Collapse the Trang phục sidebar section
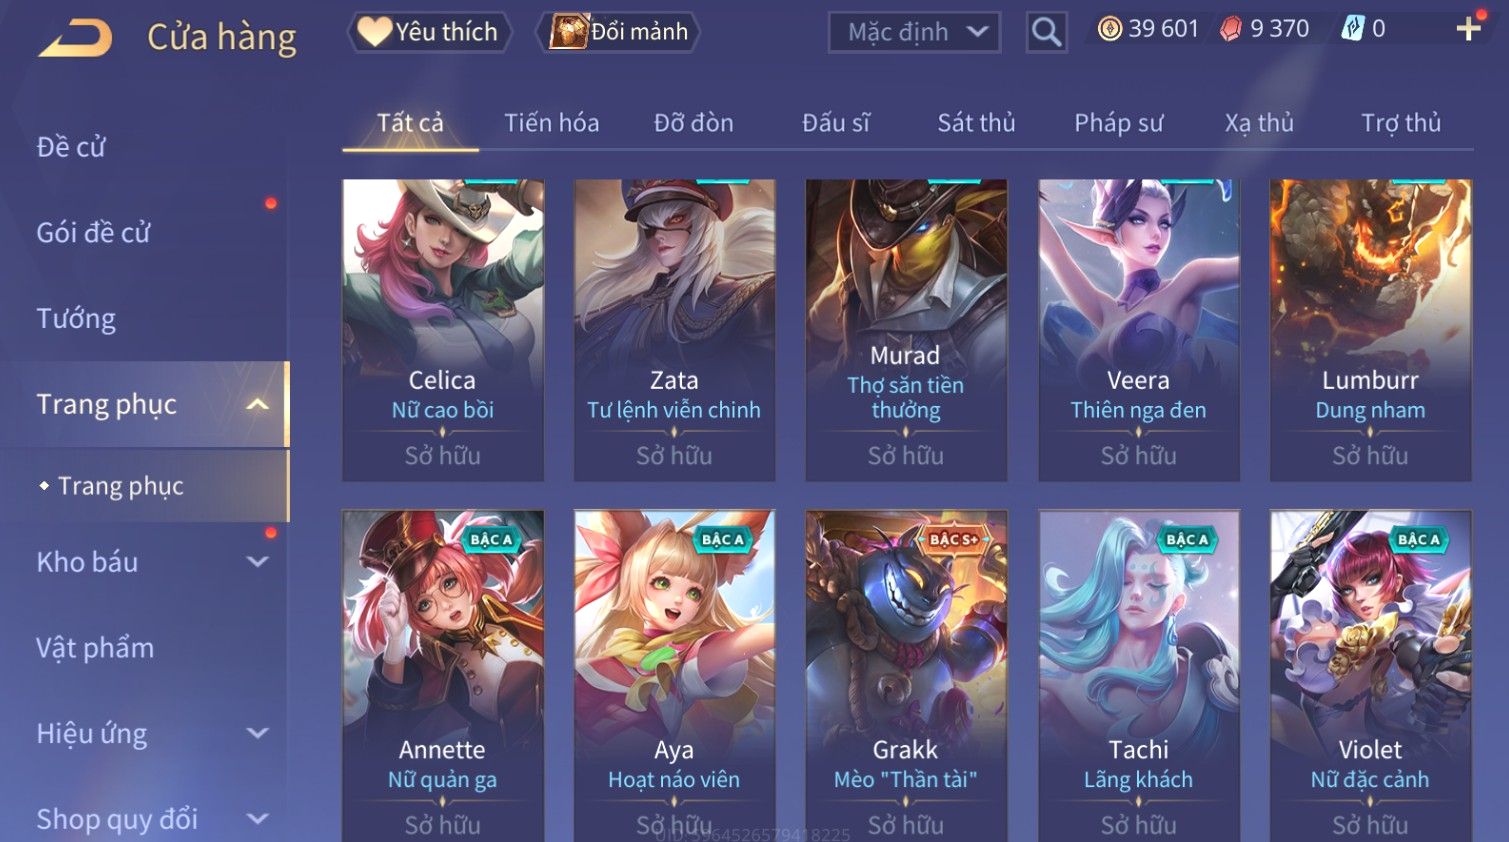 (257, 404)
